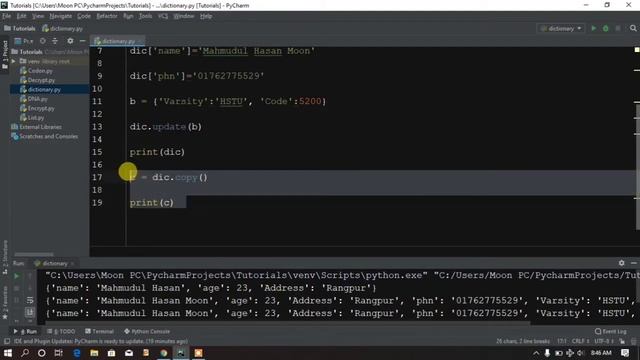Click the locate-file target icon in Project panel
This screenshot has height=360, width=640.
point(42,41)
